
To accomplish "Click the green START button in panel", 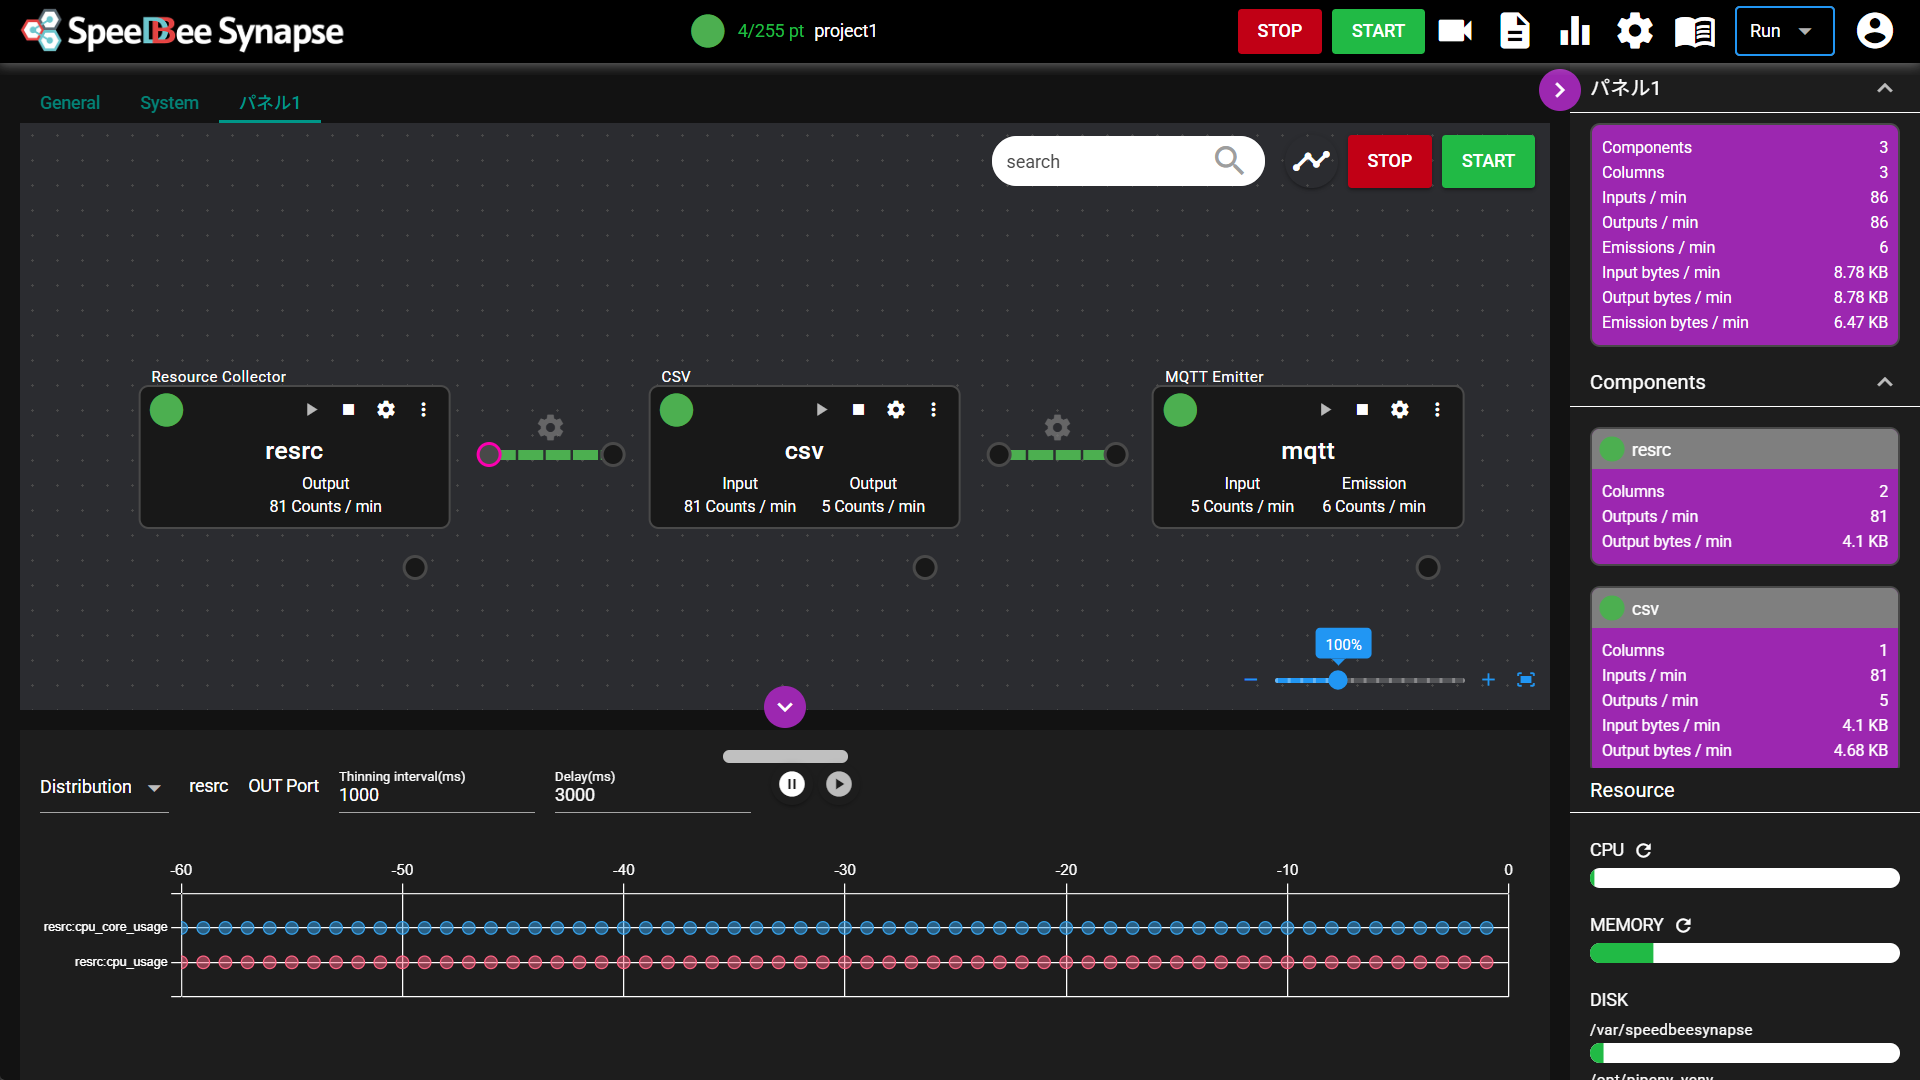I will 1487,161.
